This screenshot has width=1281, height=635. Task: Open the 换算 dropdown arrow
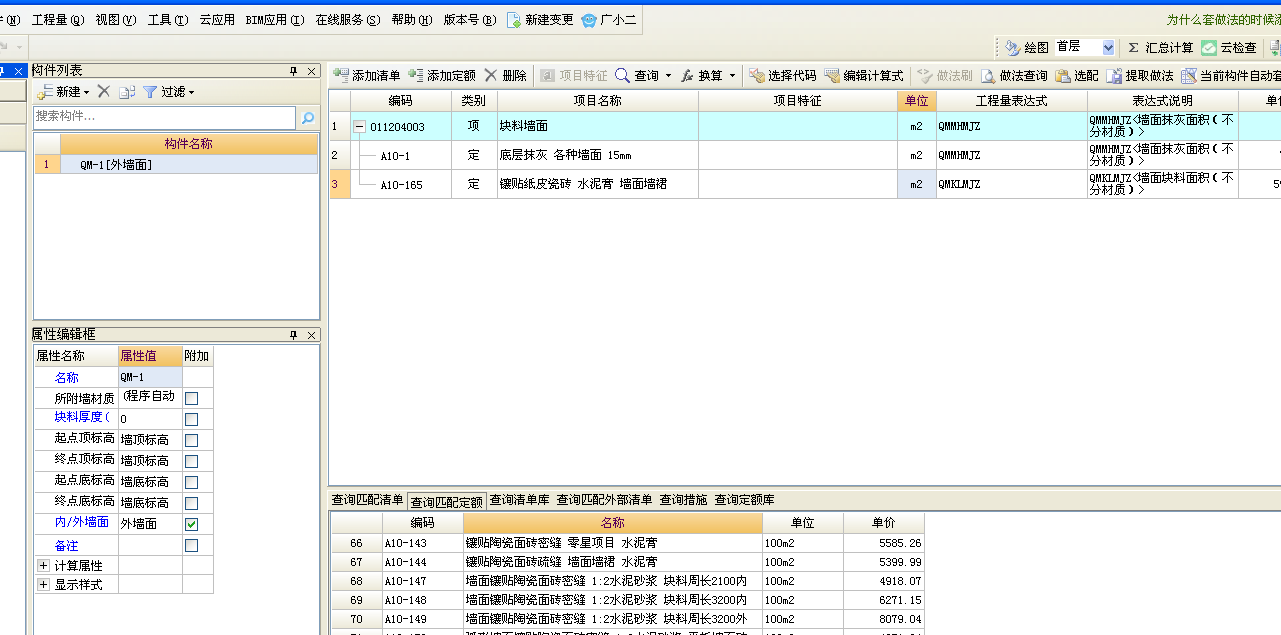click(732, 75)
